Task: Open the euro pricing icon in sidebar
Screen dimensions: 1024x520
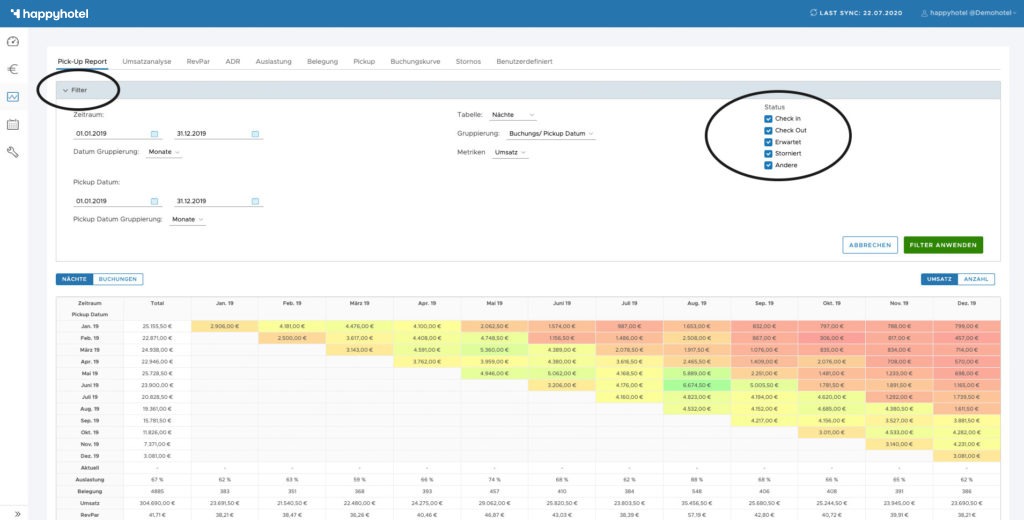Action: coord(12,69)
